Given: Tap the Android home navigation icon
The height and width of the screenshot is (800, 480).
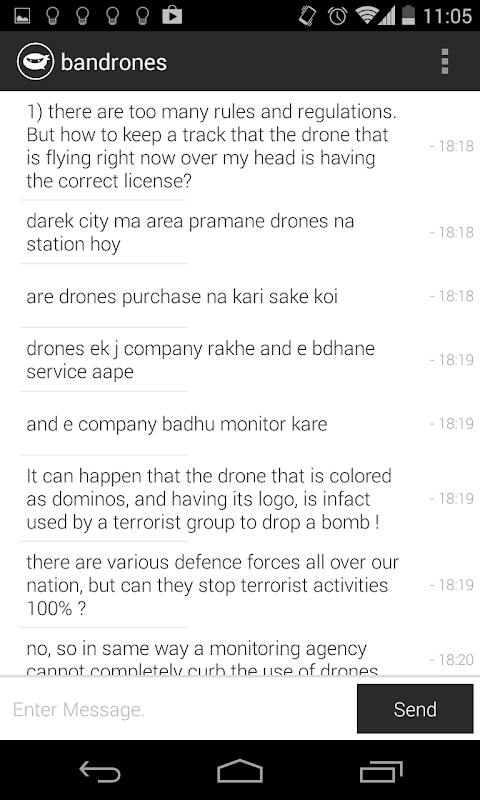Looking at the screenshot, I should coord(240,770).
